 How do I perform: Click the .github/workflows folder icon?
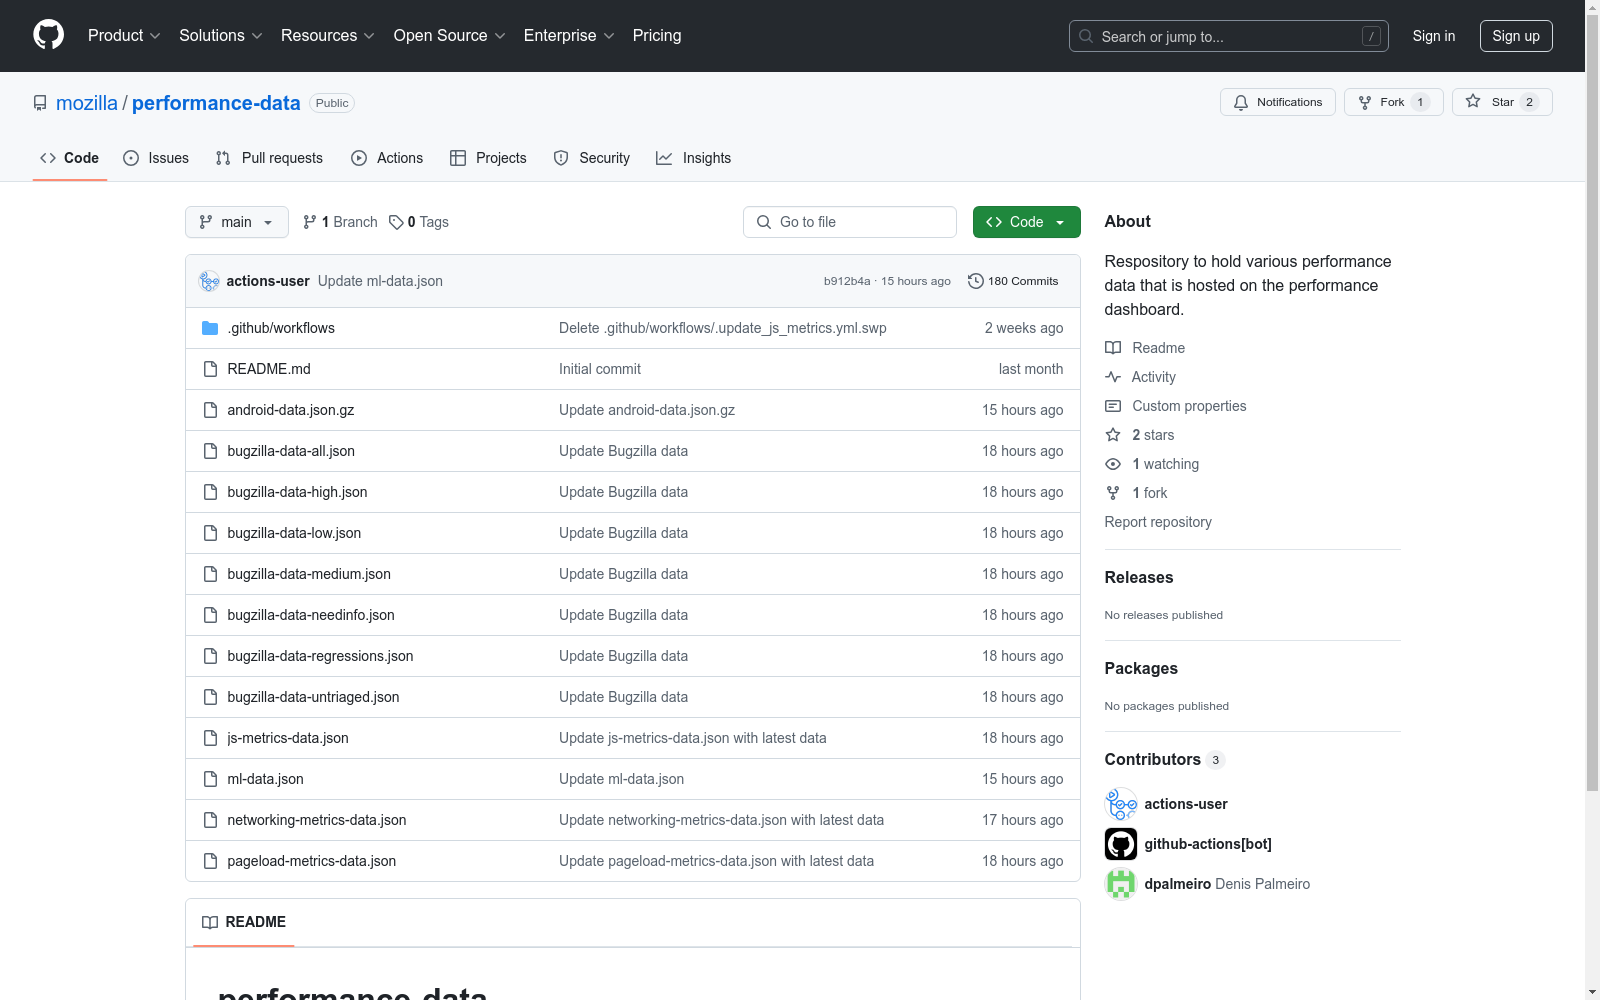coord(210,328)
